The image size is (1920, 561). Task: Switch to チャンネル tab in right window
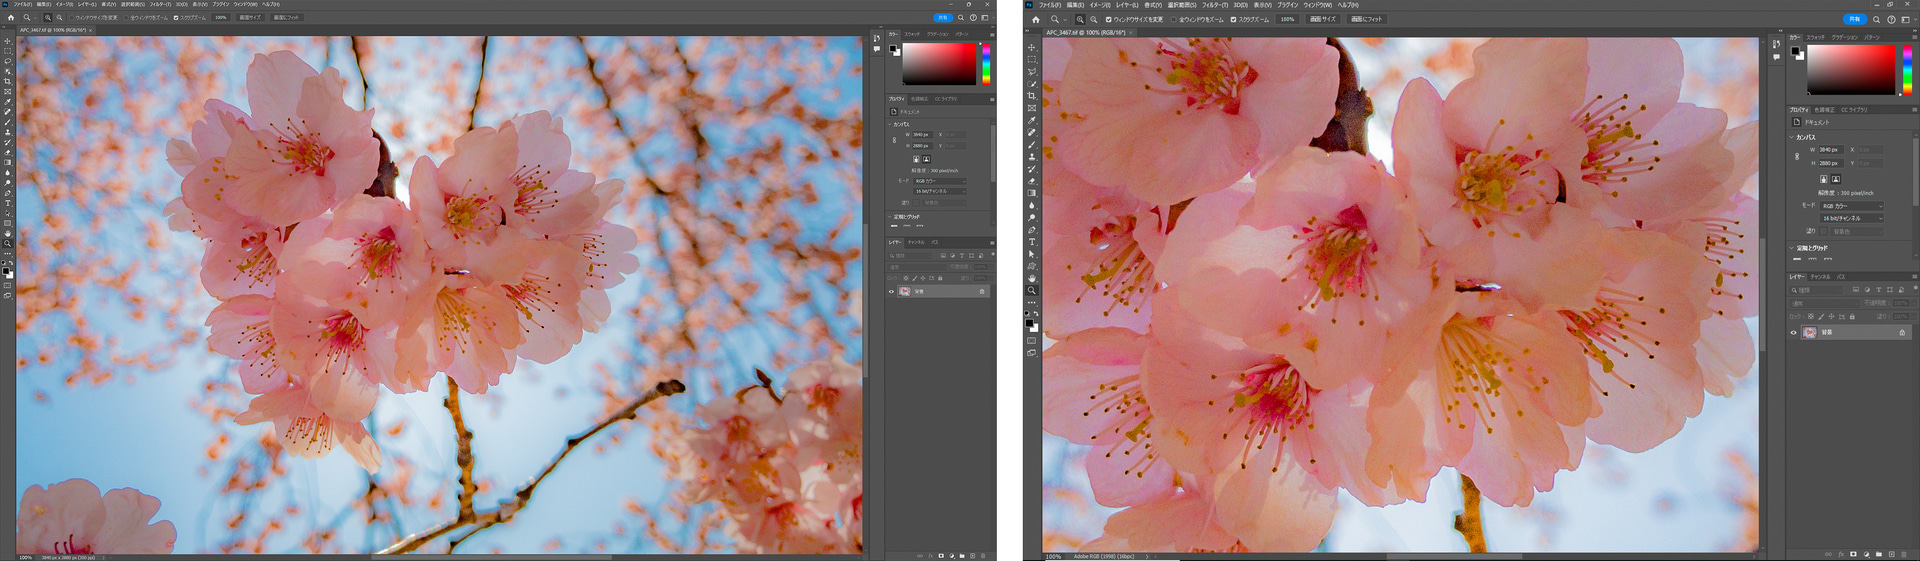pos(1820,277)
